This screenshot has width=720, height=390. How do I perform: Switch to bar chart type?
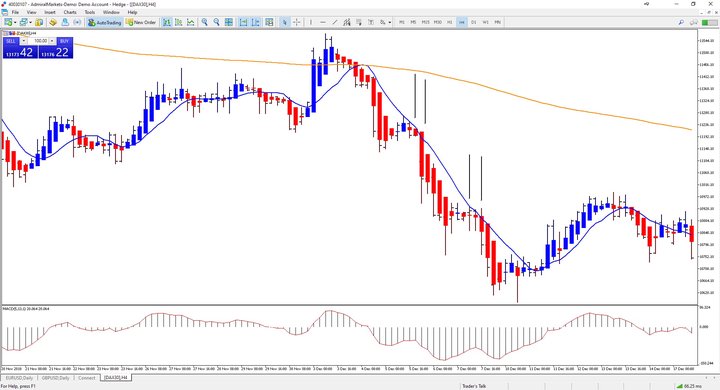167,22
